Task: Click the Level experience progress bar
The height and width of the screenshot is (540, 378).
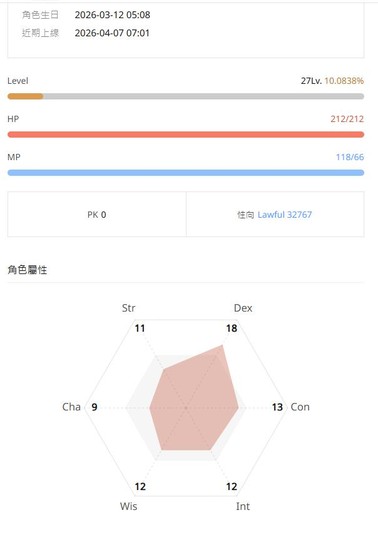Action: click(186, 96)
